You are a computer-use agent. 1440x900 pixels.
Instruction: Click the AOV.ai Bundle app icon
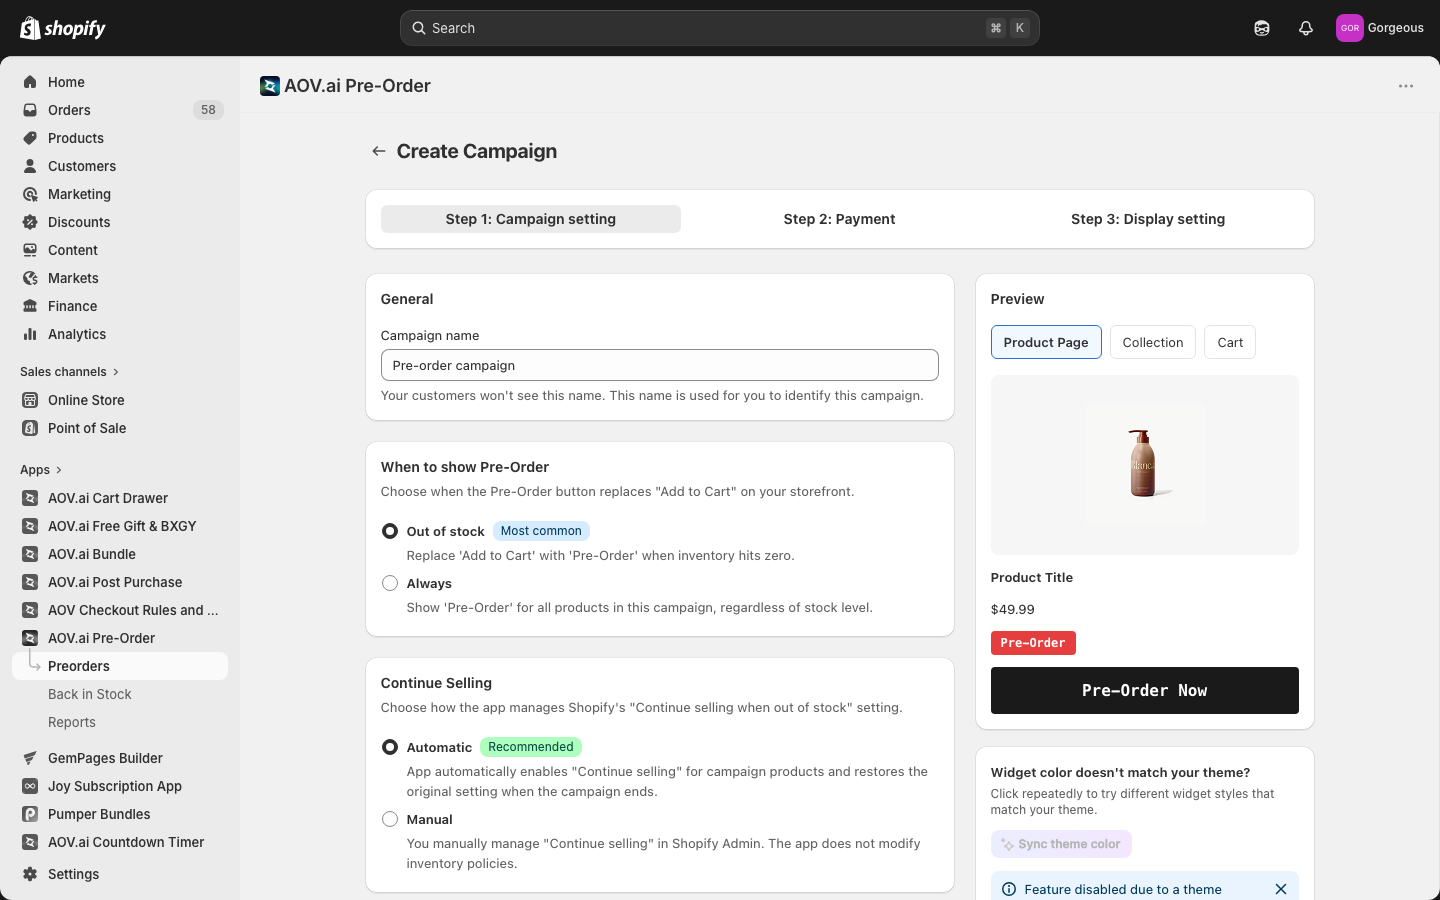pos(30,554)
